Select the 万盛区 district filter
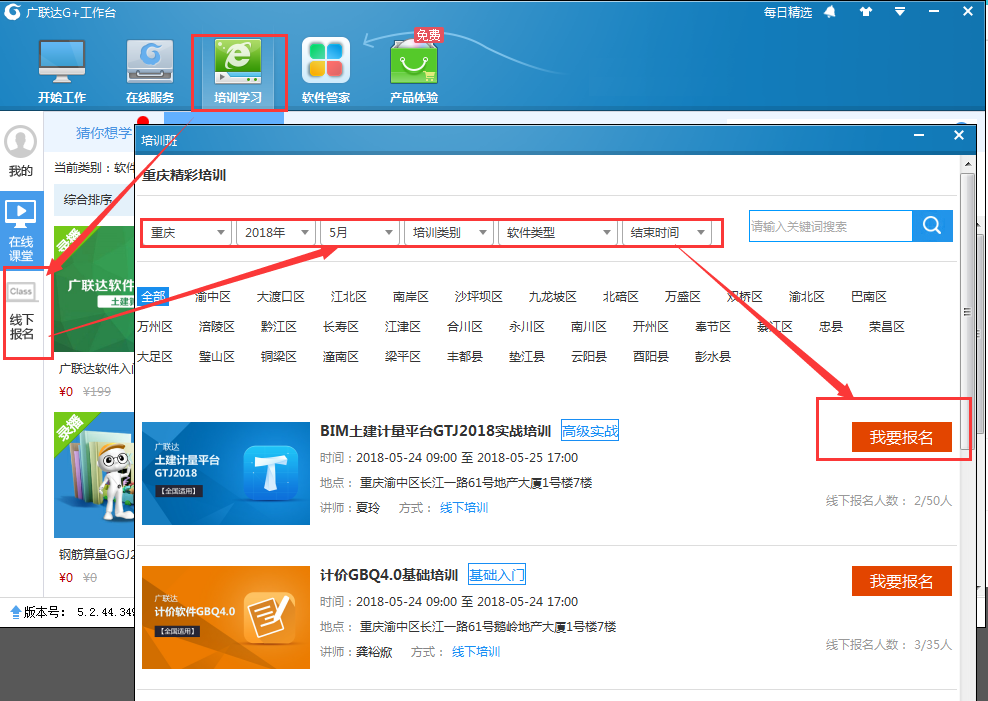988x701 pixels. point(683,297)
